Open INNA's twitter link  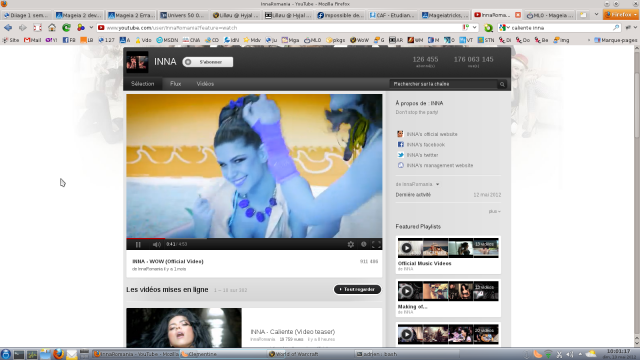422,155
